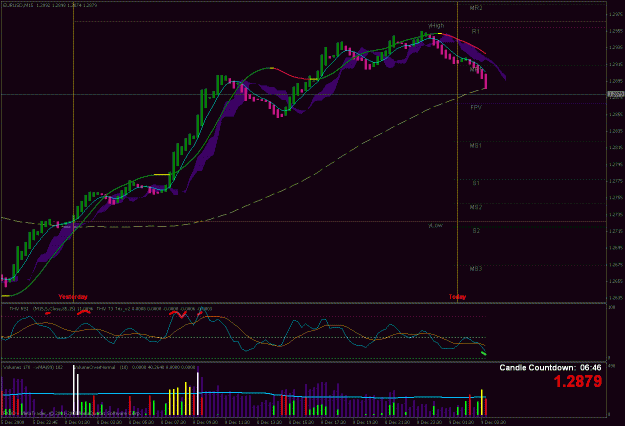Image resolution: width=625 pixels, height=426 pixels.
Task: Click the Candle Countdown 06:46 text
Action: point(550,367)
